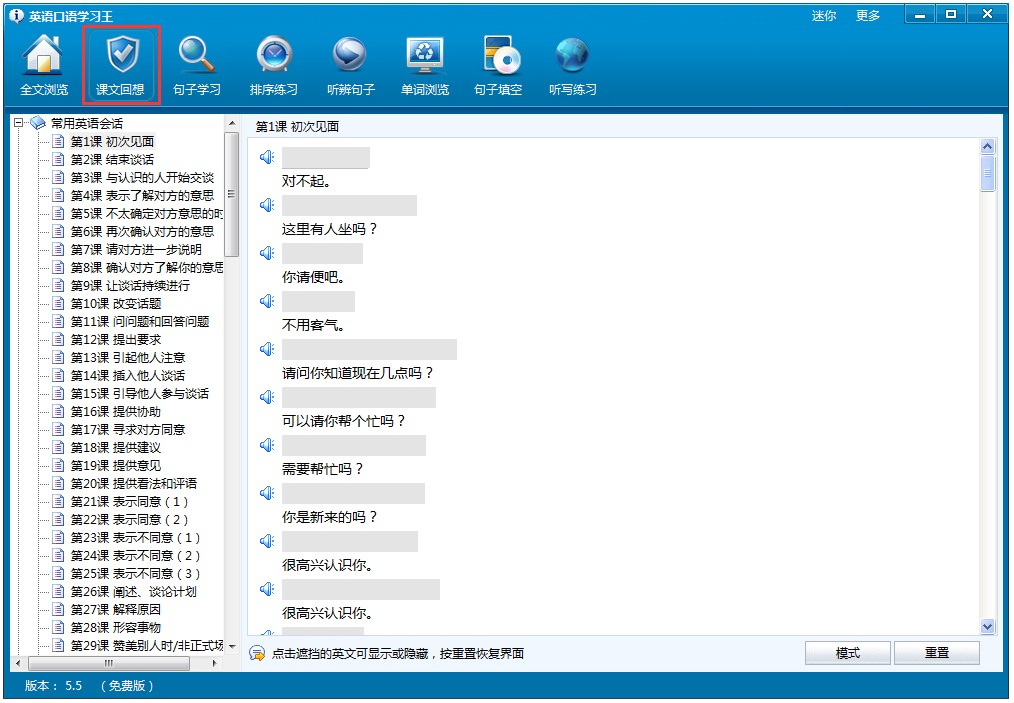Select lesson 第28课 形容事物
This screenshot has height=703, width=1014.
click(116, 627)
